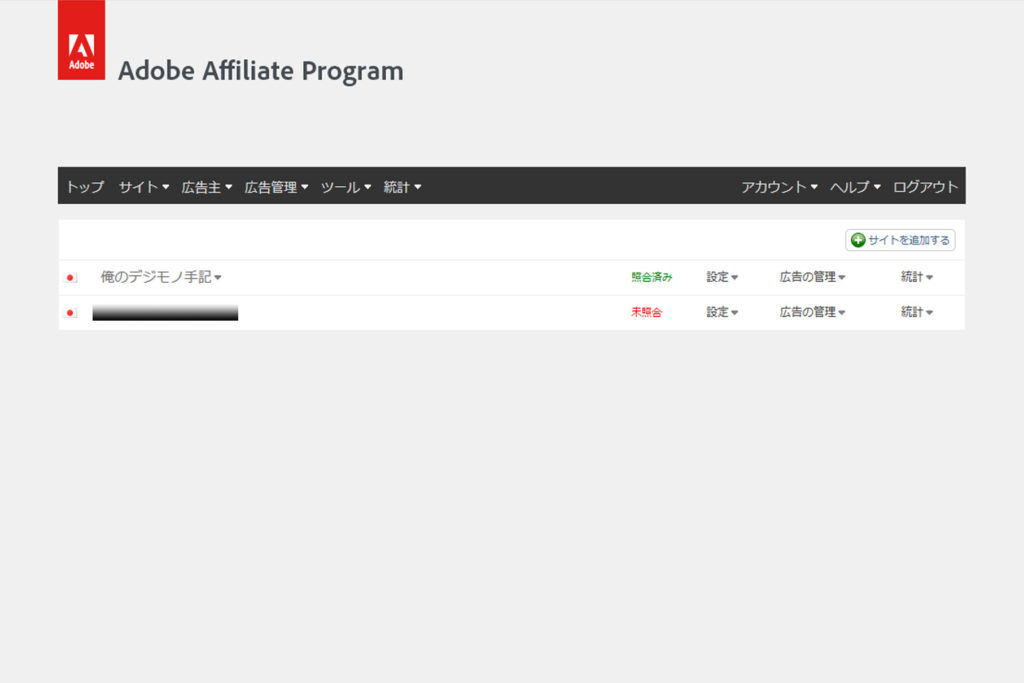This screenshot has width=1024, height=683.
Task: Open the 俺のデジモノ手記 site dropdown
Action: pos(161,277)
